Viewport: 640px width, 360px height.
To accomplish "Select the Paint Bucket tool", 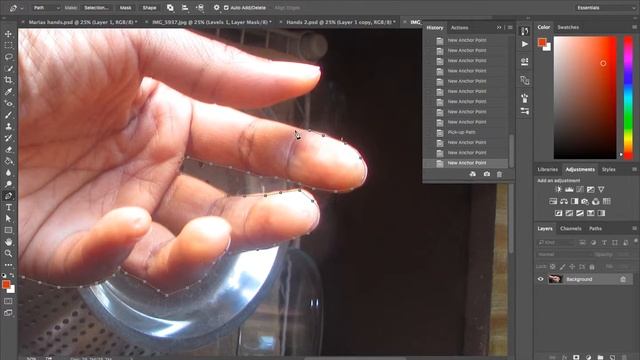I will 8,161.
